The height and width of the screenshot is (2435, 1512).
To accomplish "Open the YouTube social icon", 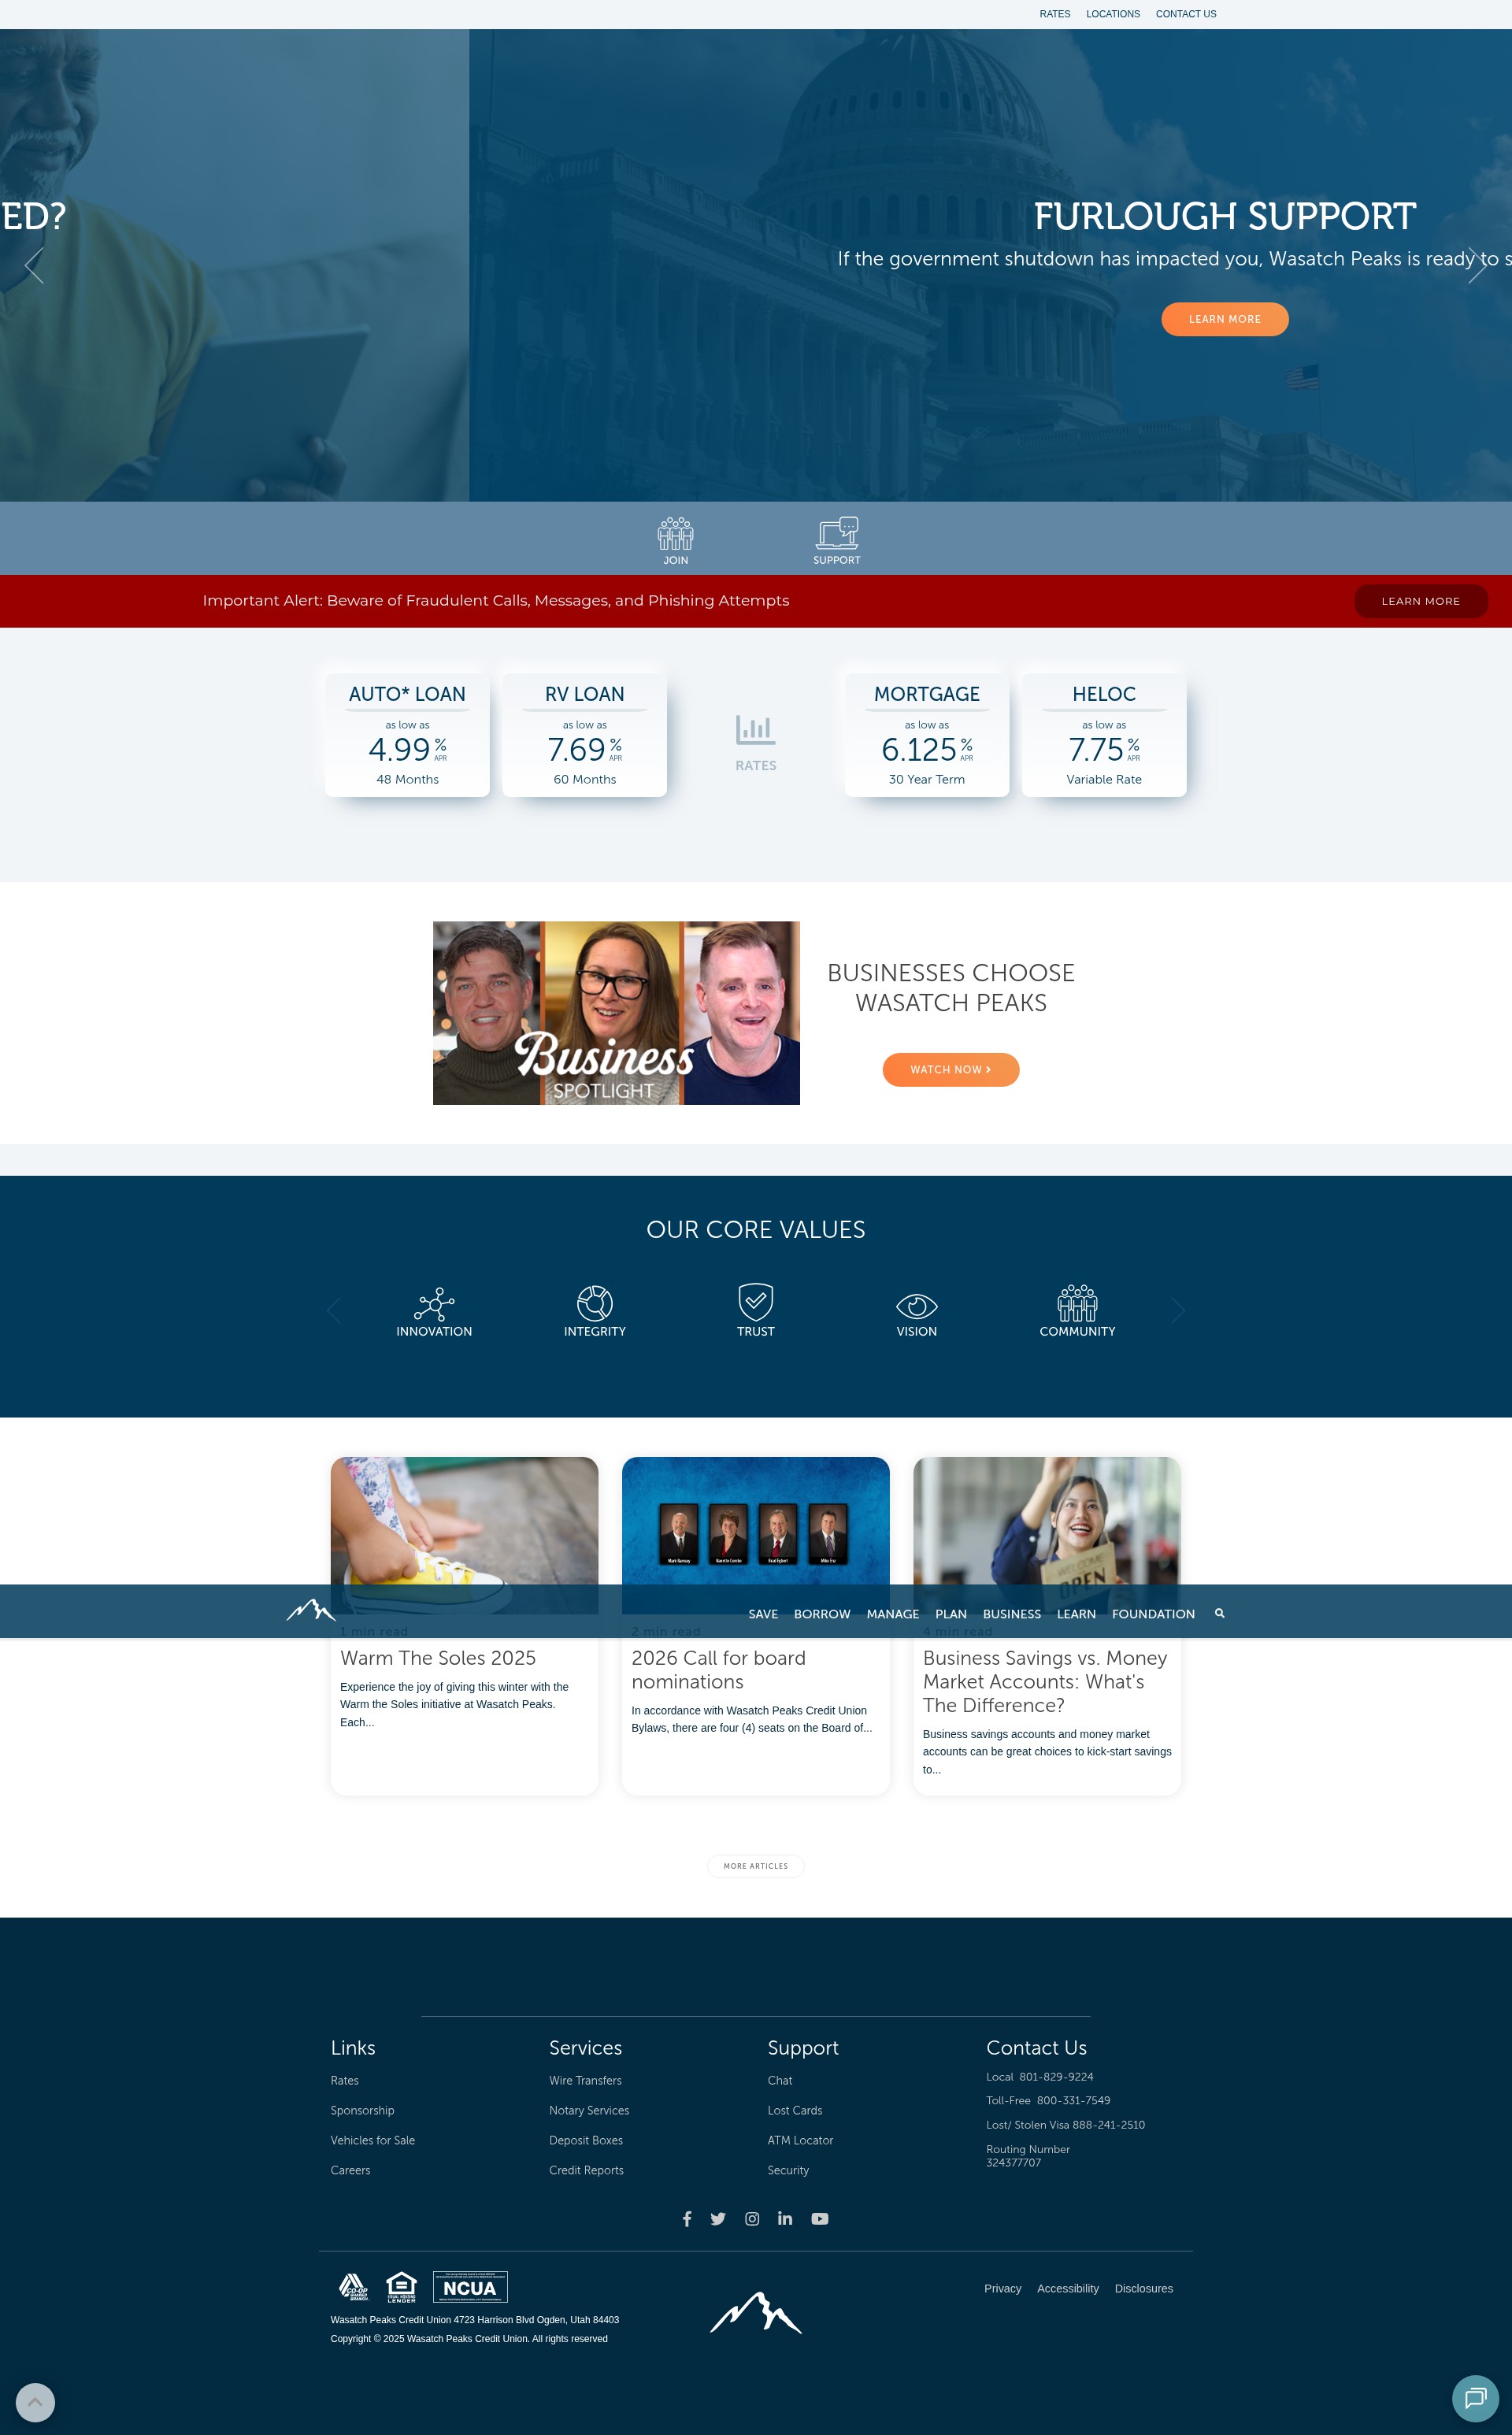I will pyautogui.click(x=820, y=2219).
